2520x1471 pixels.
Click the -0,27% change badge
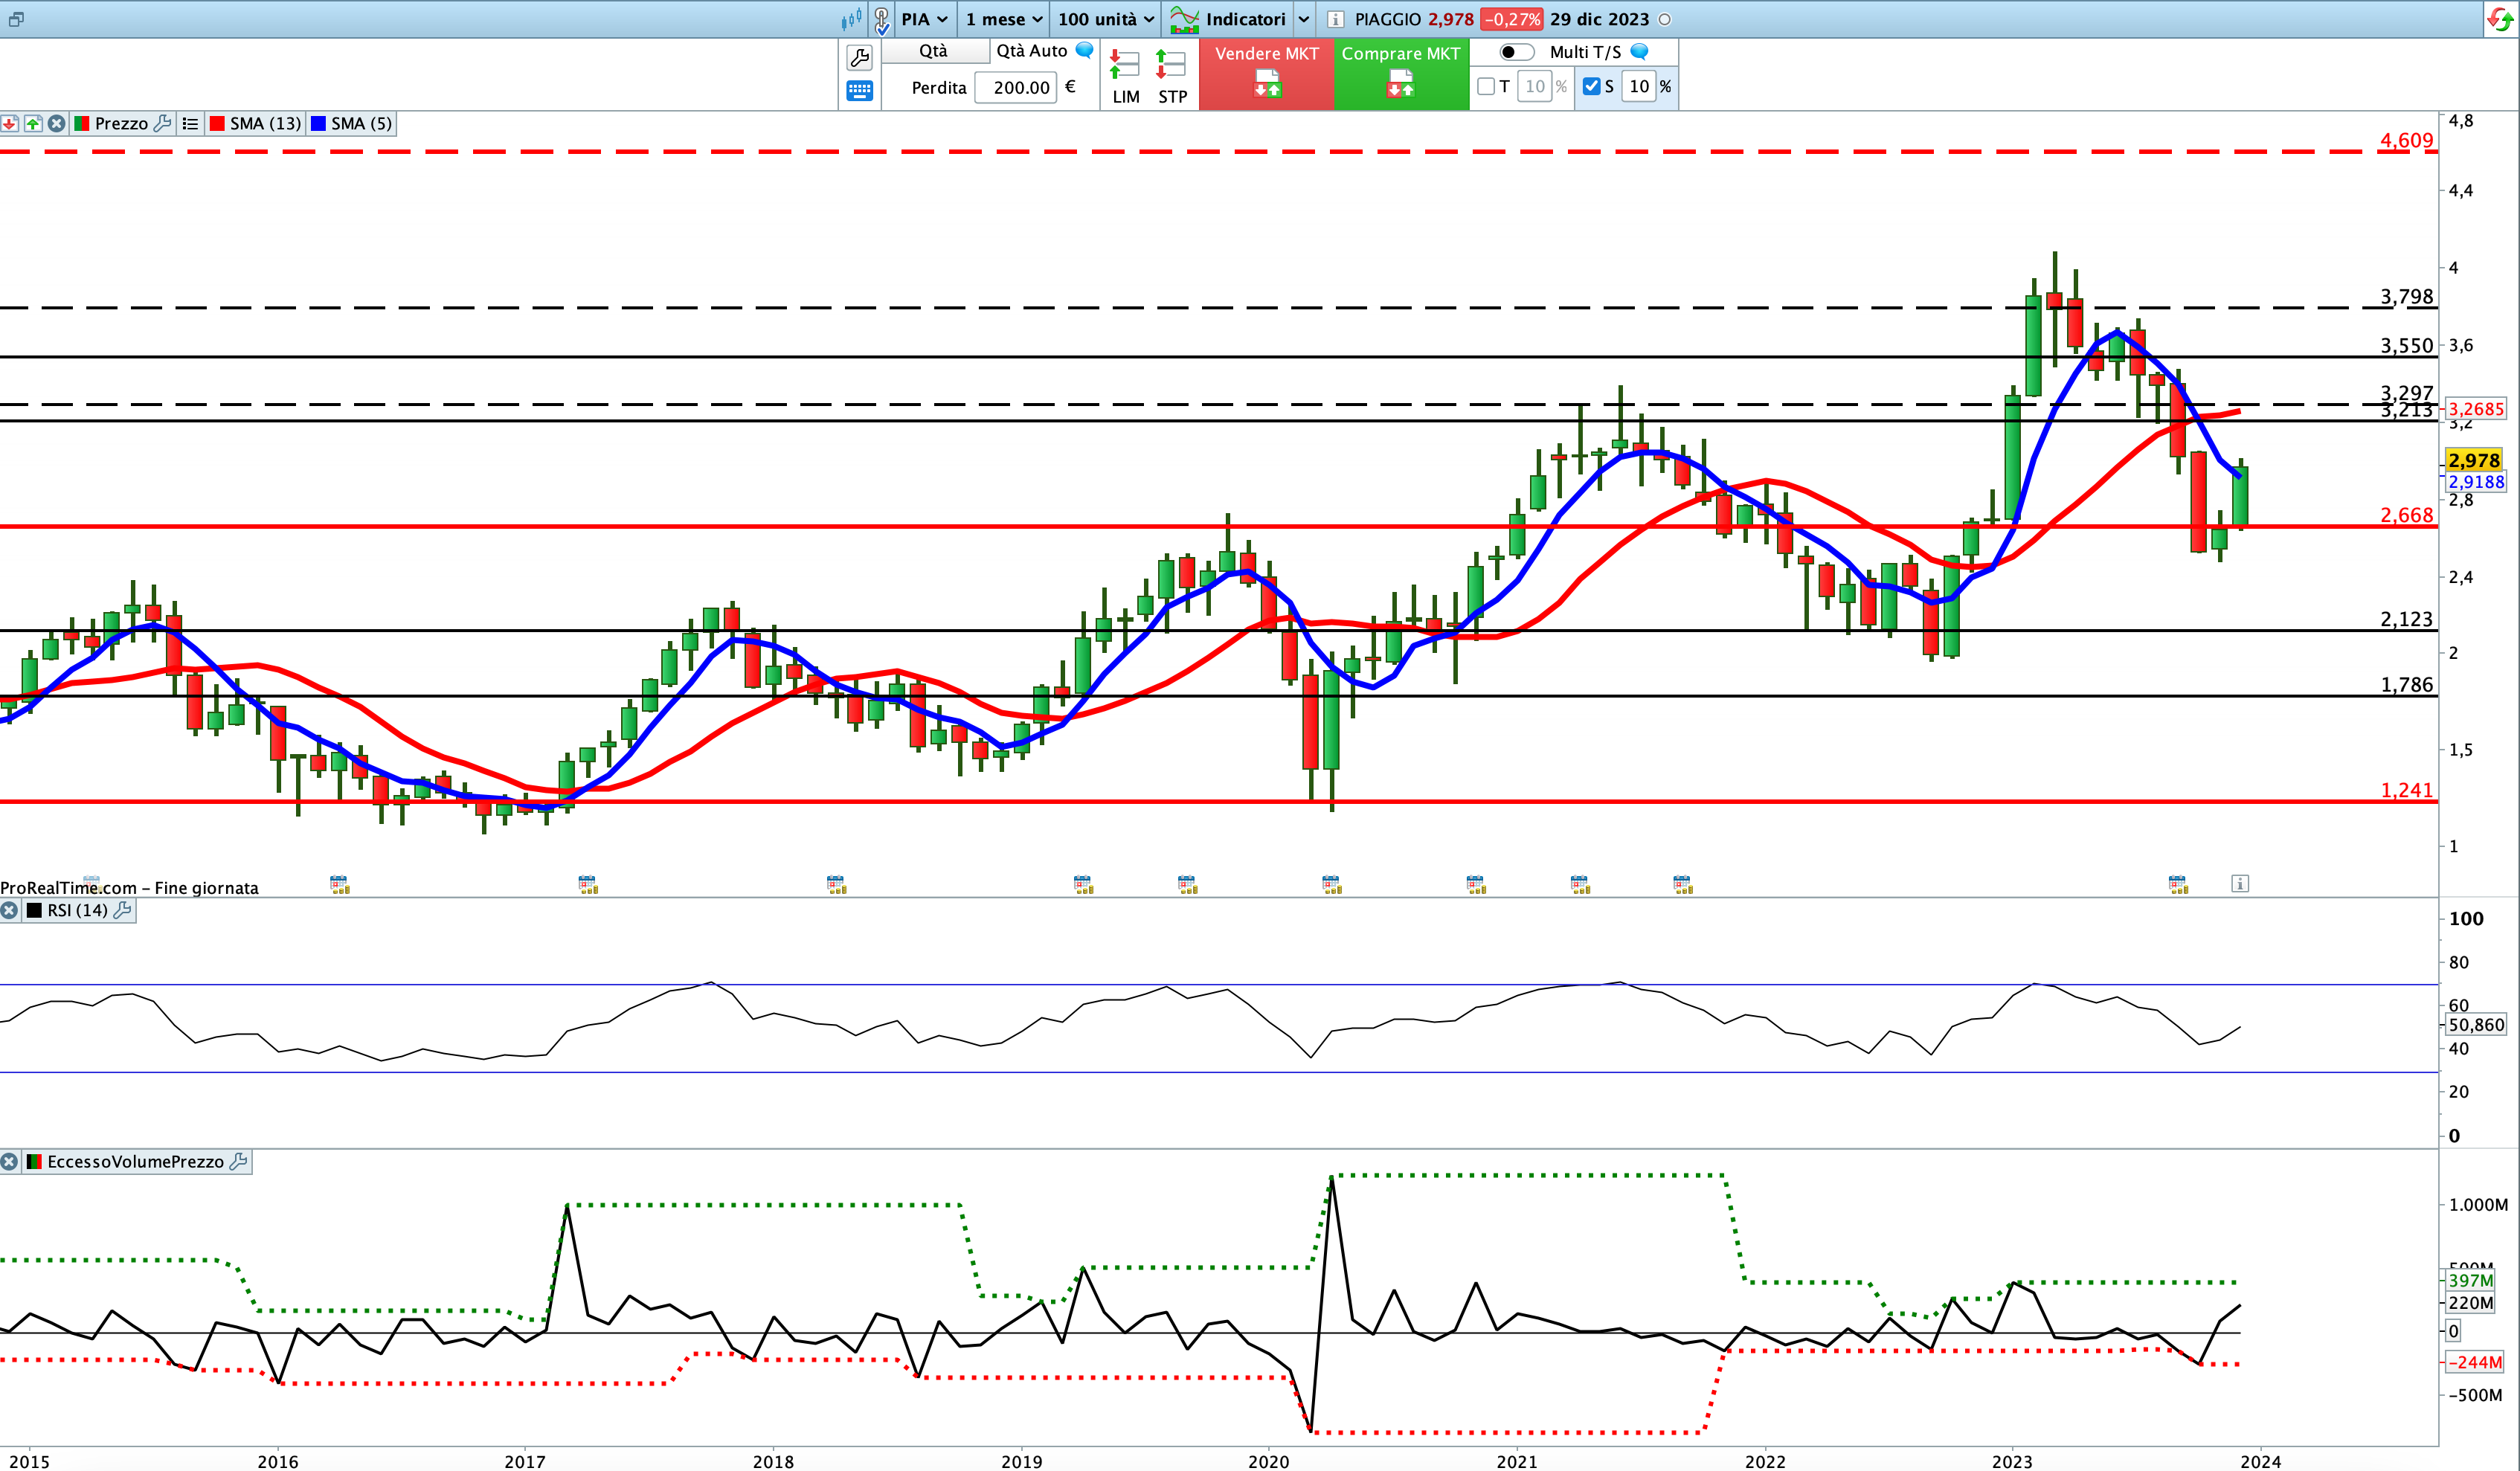point(1511,19)
